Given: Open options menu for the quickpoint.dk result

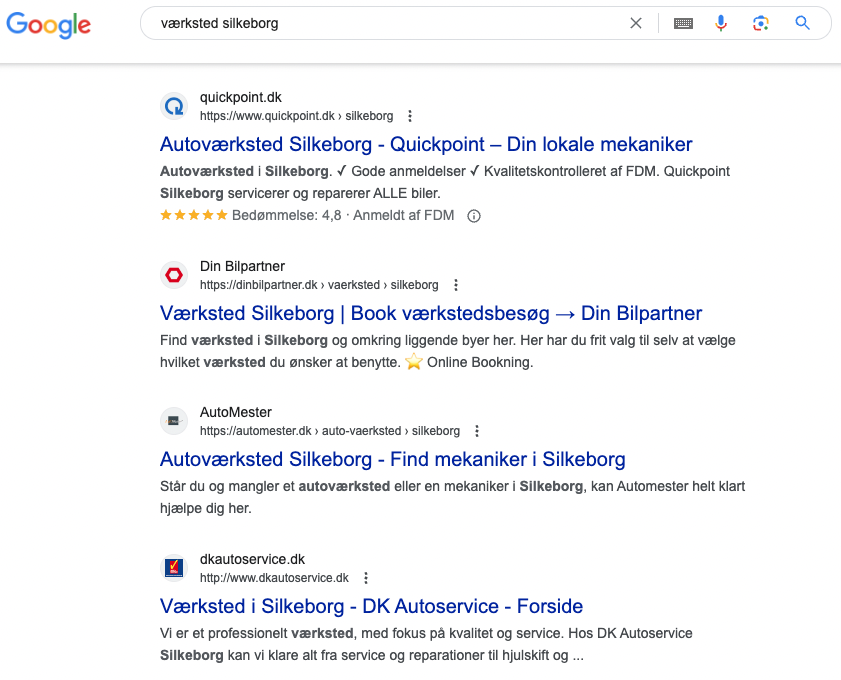Looking at the screenshot, I should 409,116.
